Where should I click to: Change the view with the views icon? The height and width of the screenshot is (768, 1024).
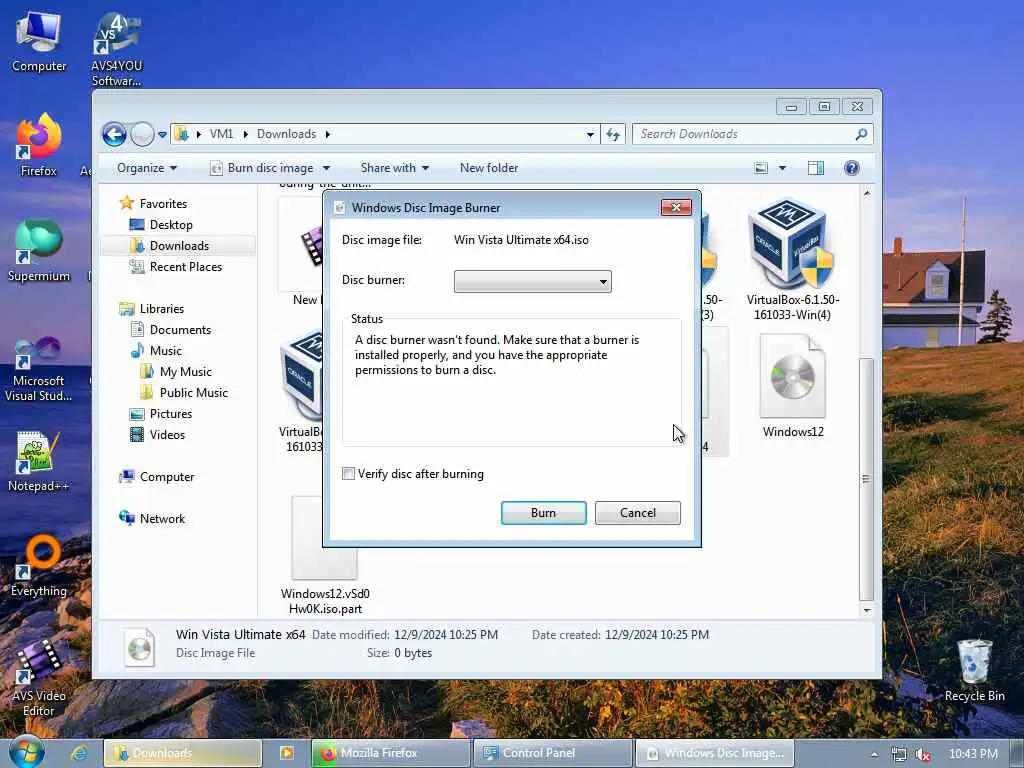point(761,168)
